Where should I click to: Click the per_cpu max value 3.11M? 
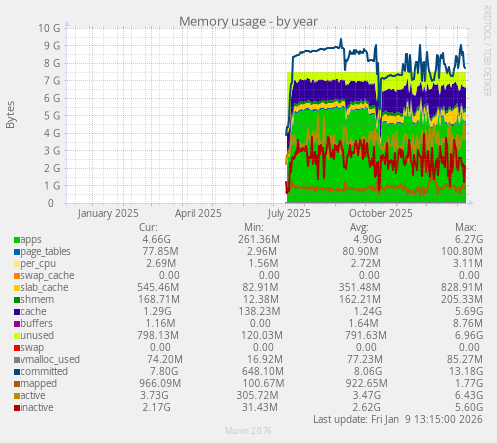point(468,263)
